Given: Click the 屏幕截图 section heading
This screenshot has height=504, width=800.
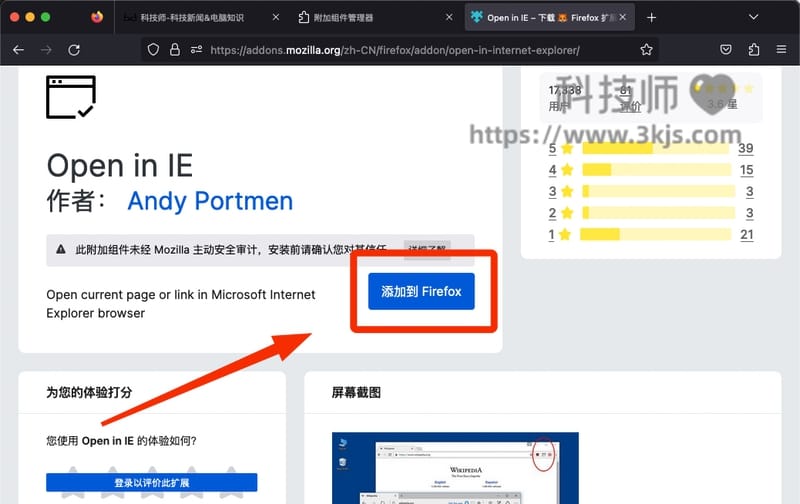Looking at the screenshot, I should point(356,392).
